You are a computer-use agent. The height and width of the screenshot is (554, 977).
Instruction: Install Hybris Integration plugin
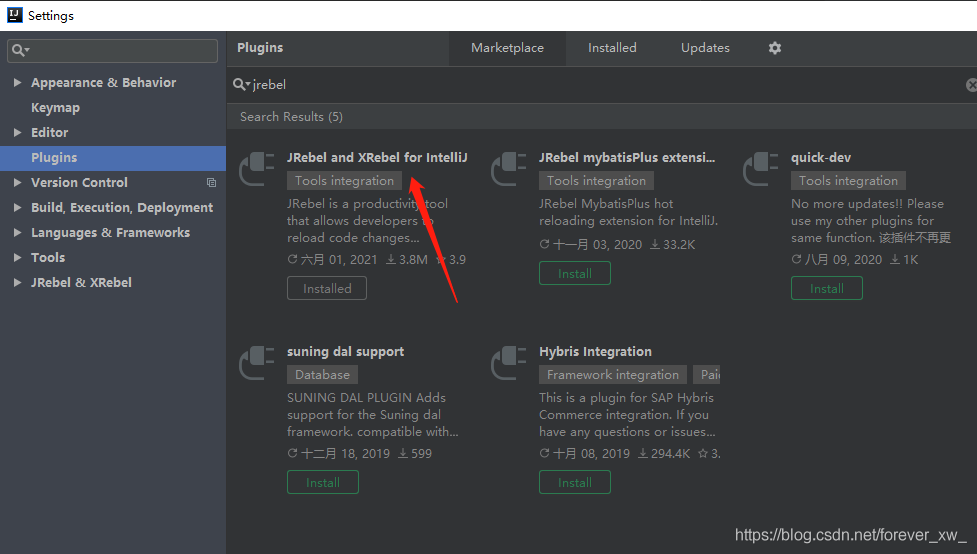click(574, 482)
